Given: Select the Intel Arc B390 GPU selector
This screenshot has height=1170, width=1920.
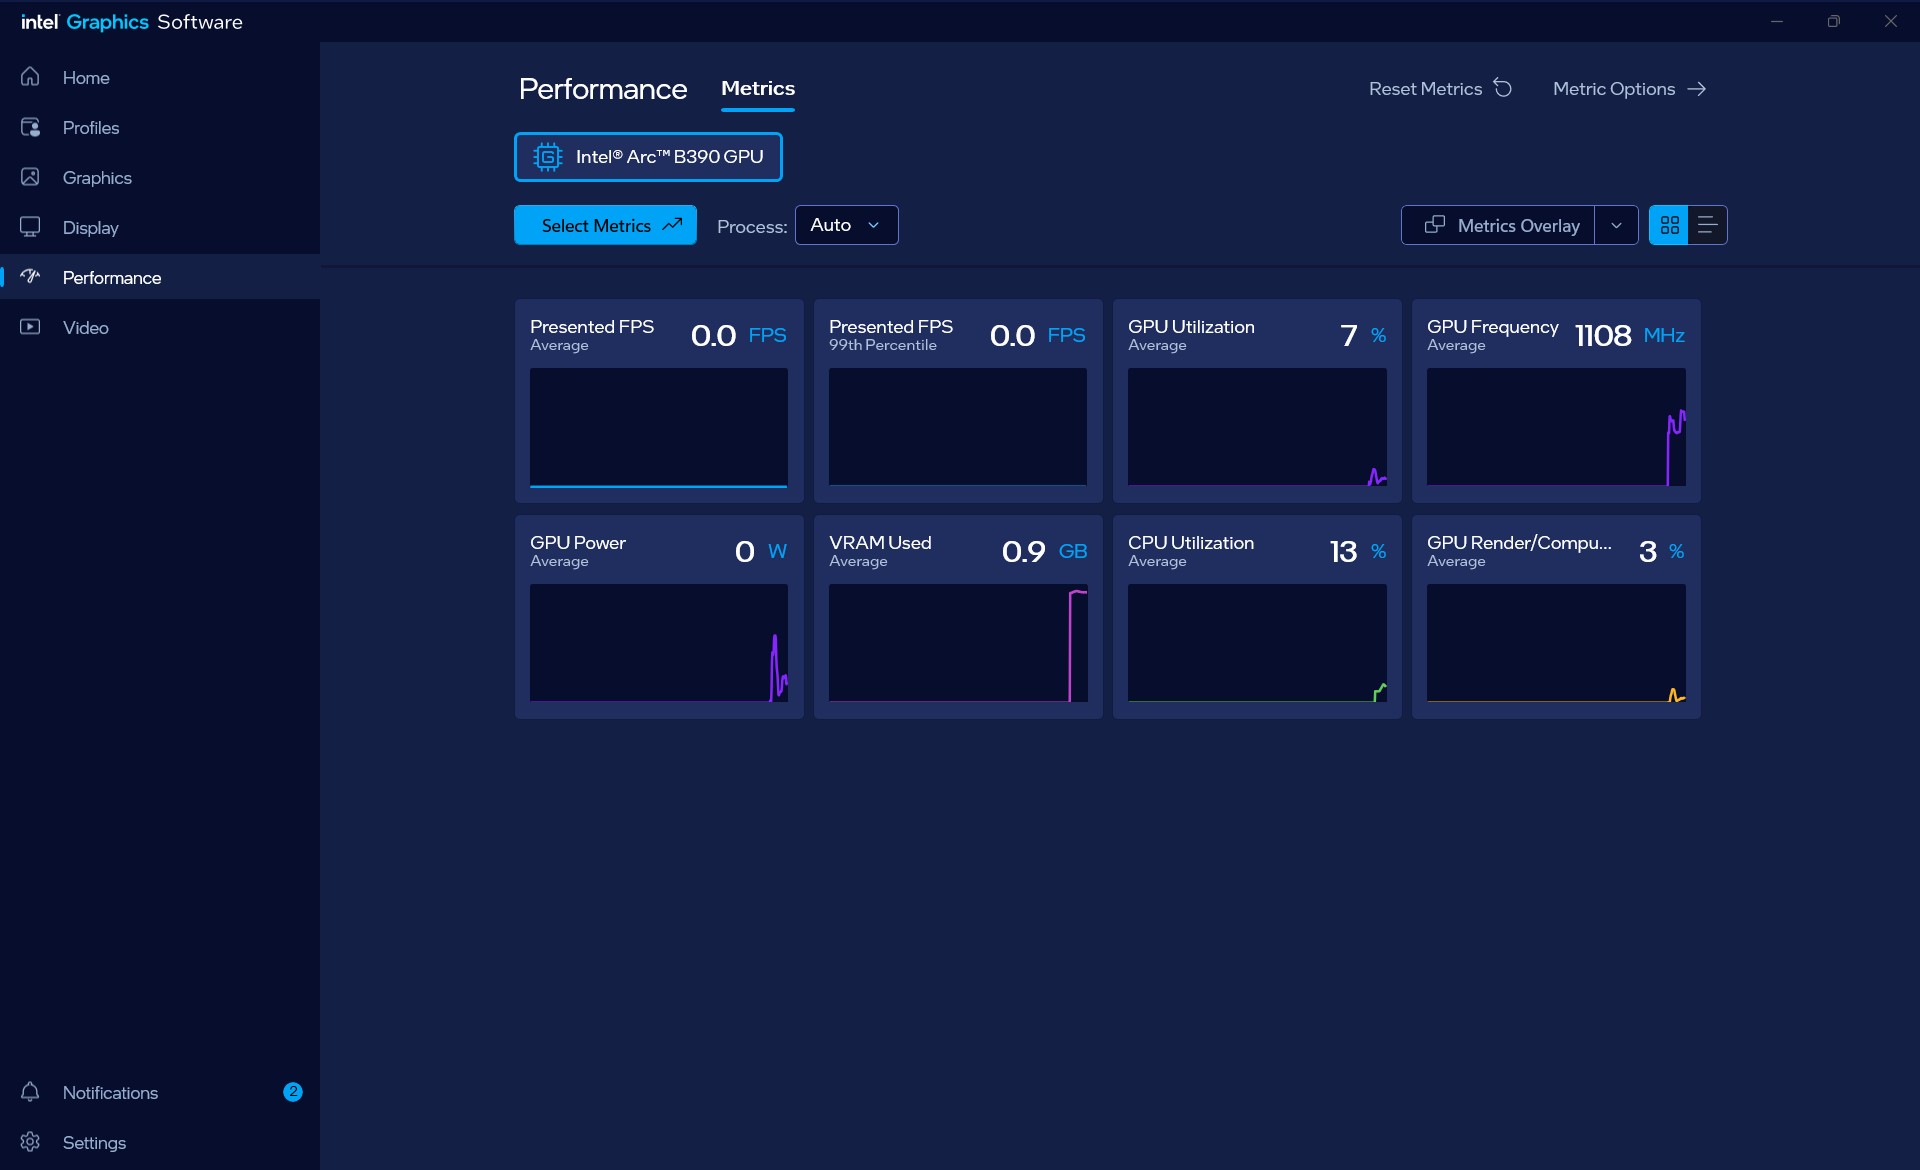Looking at the screenshot, I should click(x=648, y=157).
